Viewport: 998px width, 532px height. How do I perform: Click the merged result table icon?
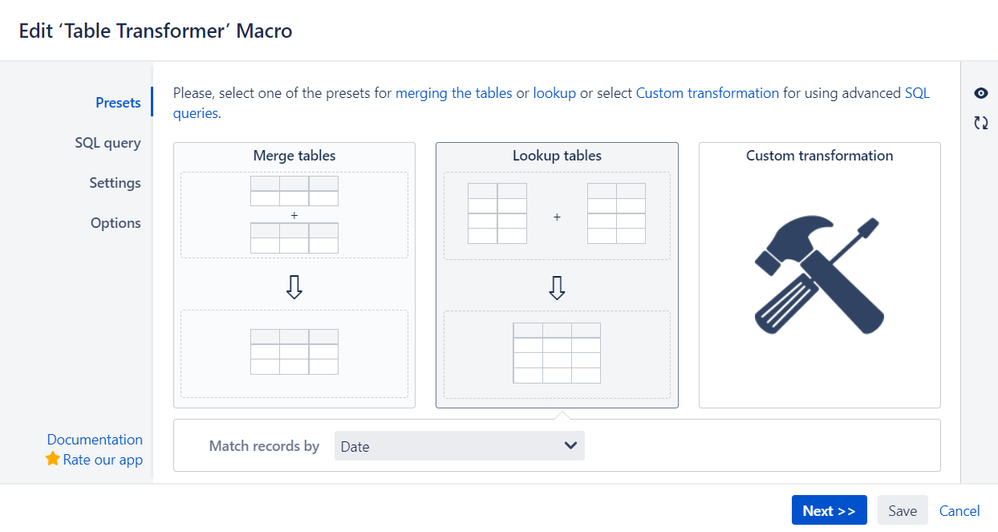[x=294, y=352]
